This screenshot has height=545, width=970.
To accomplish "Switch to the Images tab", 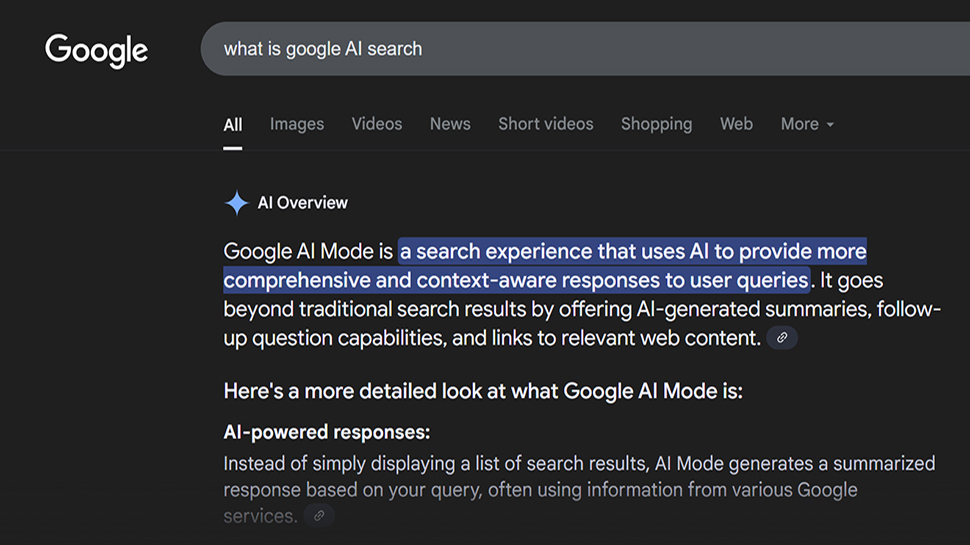I will pyautogui.click(x=297, y=124).
